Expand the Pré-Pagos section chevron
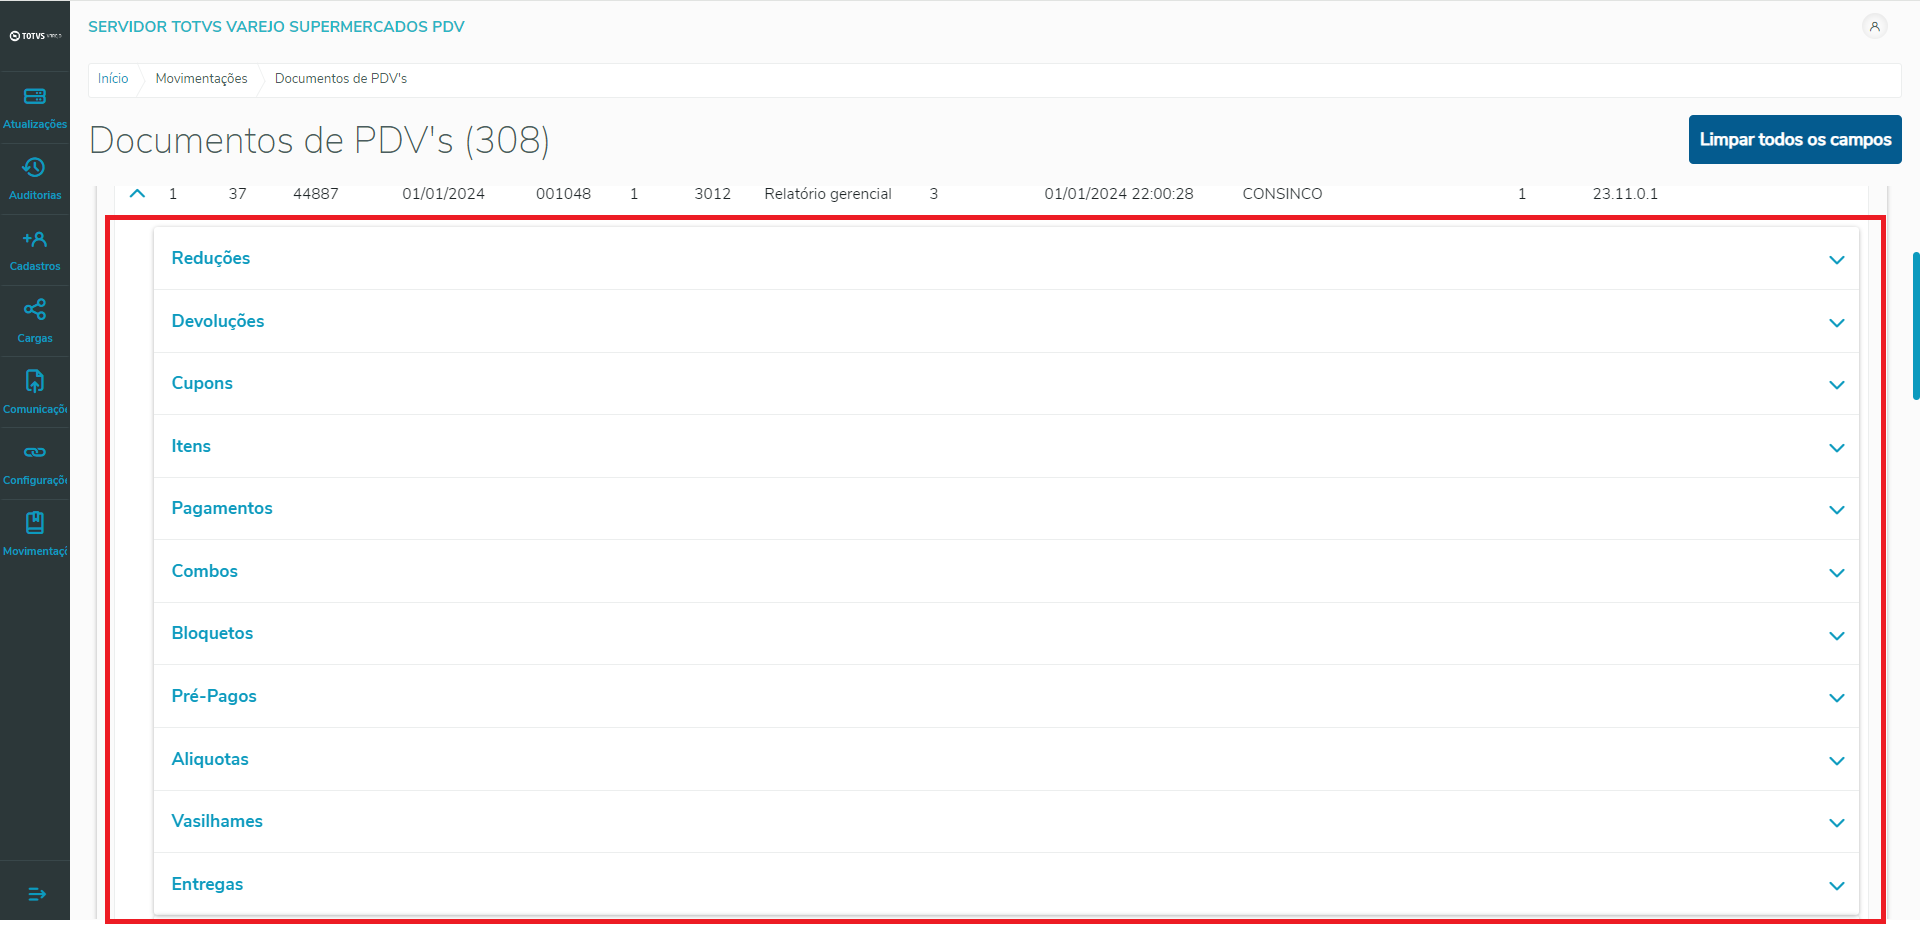 1837,698
